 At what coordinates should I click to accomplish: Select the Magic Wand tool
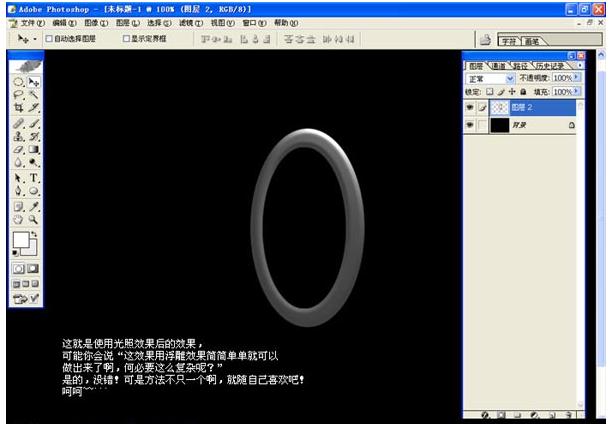click(x=34, y=95)
